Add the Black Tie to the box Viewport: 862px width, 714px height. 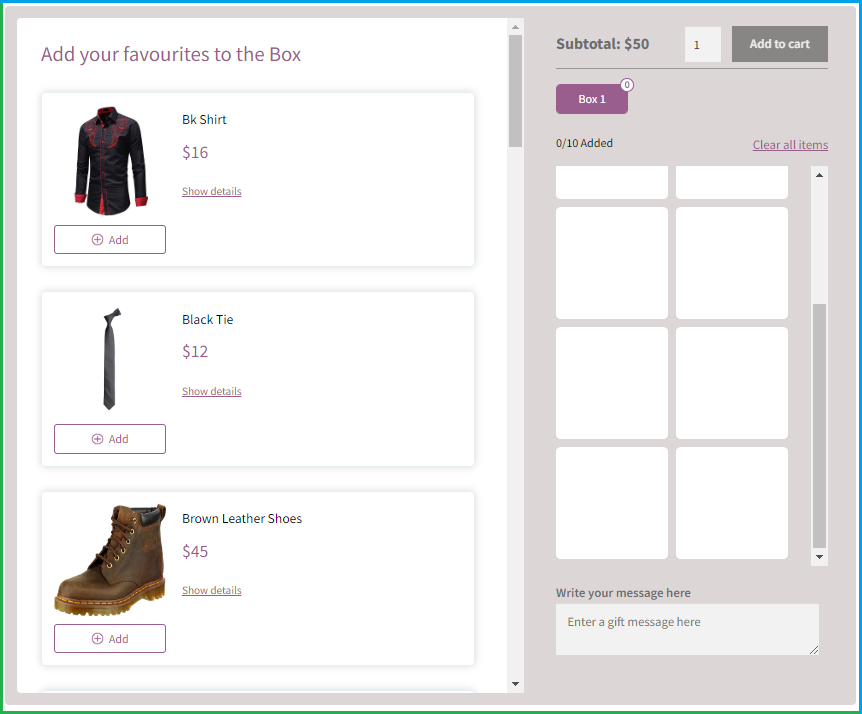pos(110,439)
